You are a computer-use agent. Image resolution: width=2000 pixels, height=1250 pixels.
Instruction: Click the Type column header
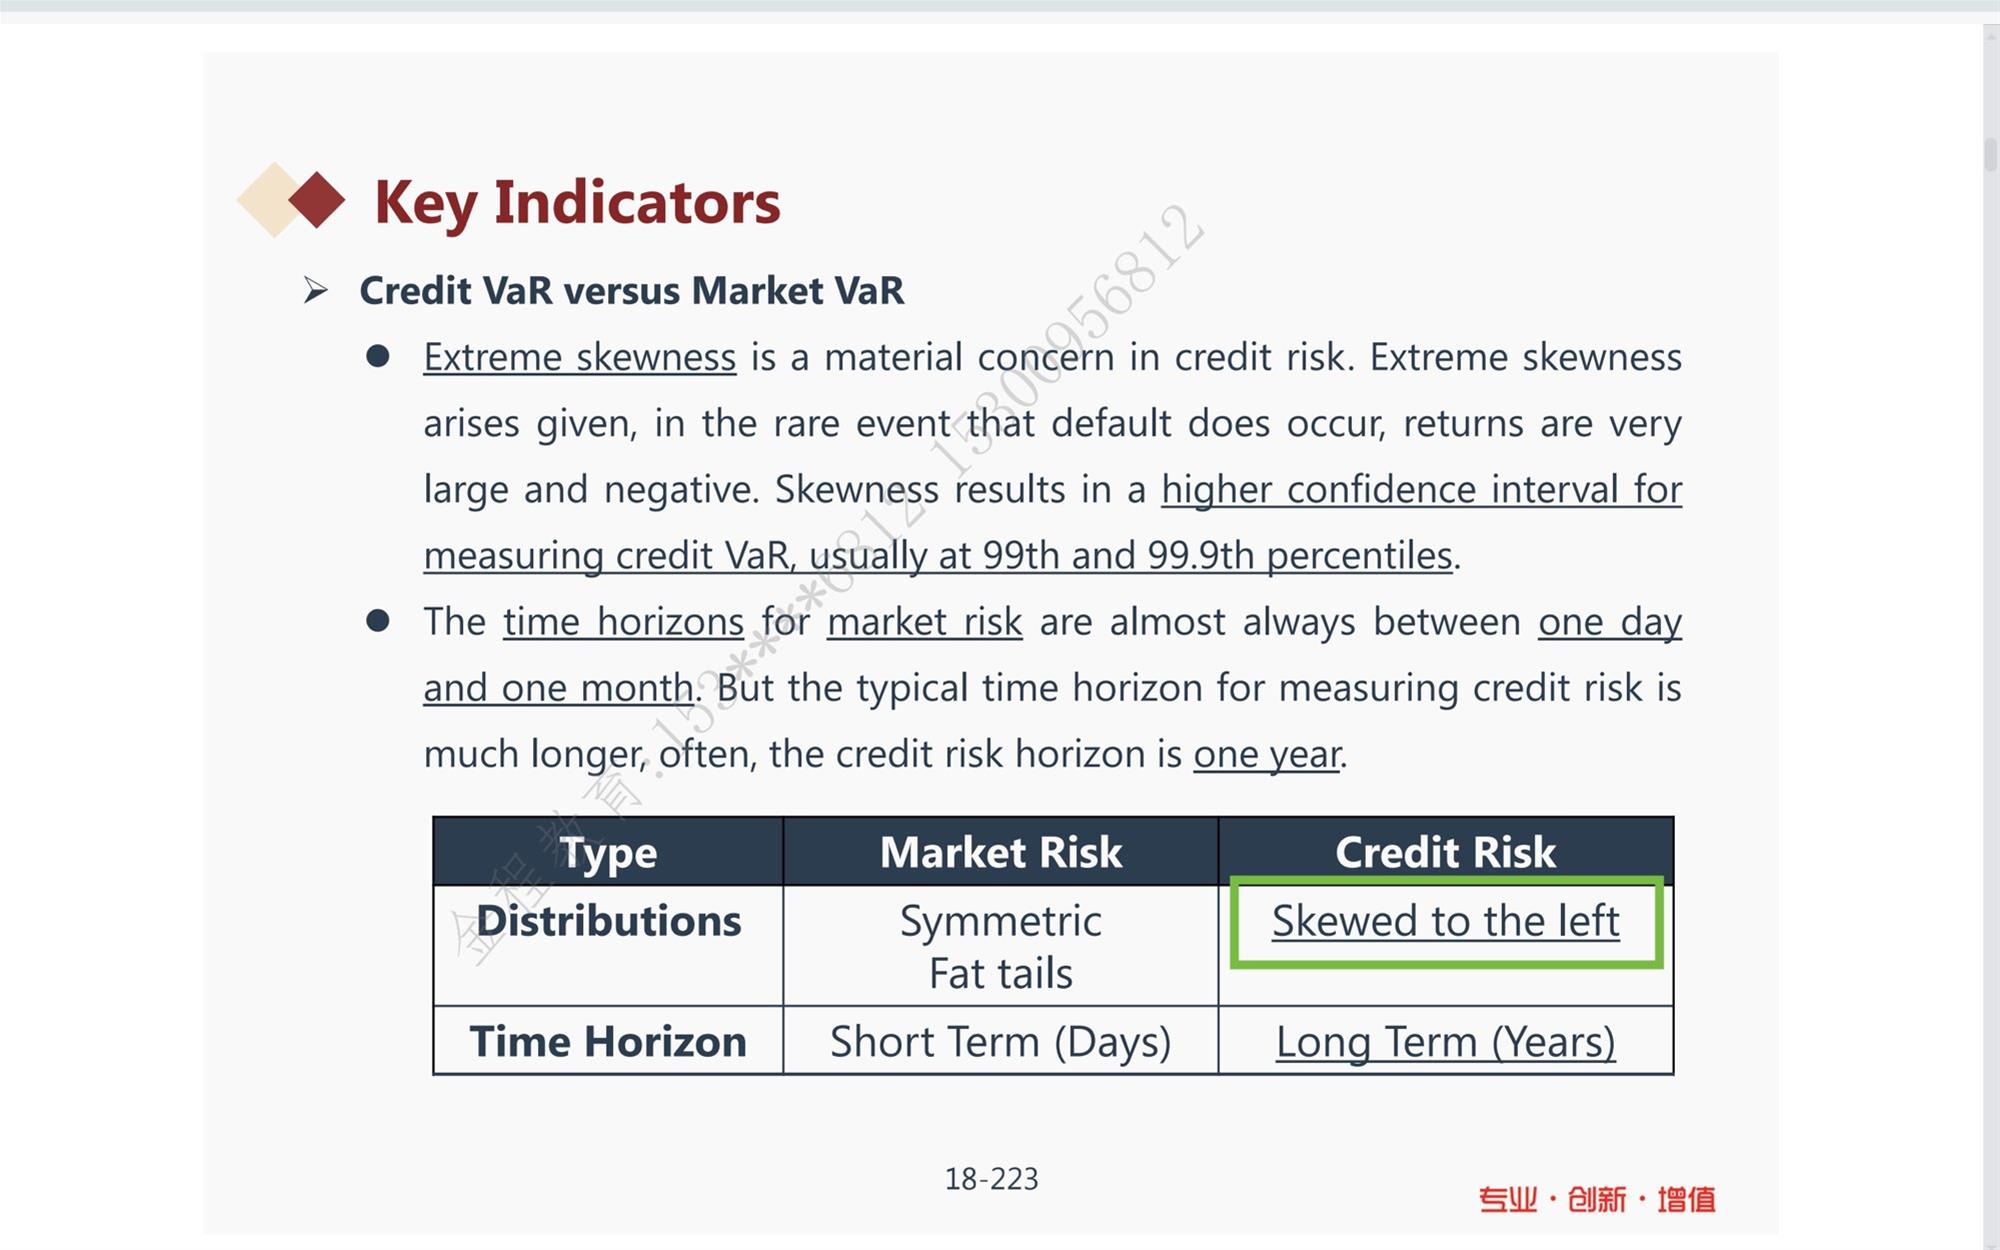tap(608, 852)
